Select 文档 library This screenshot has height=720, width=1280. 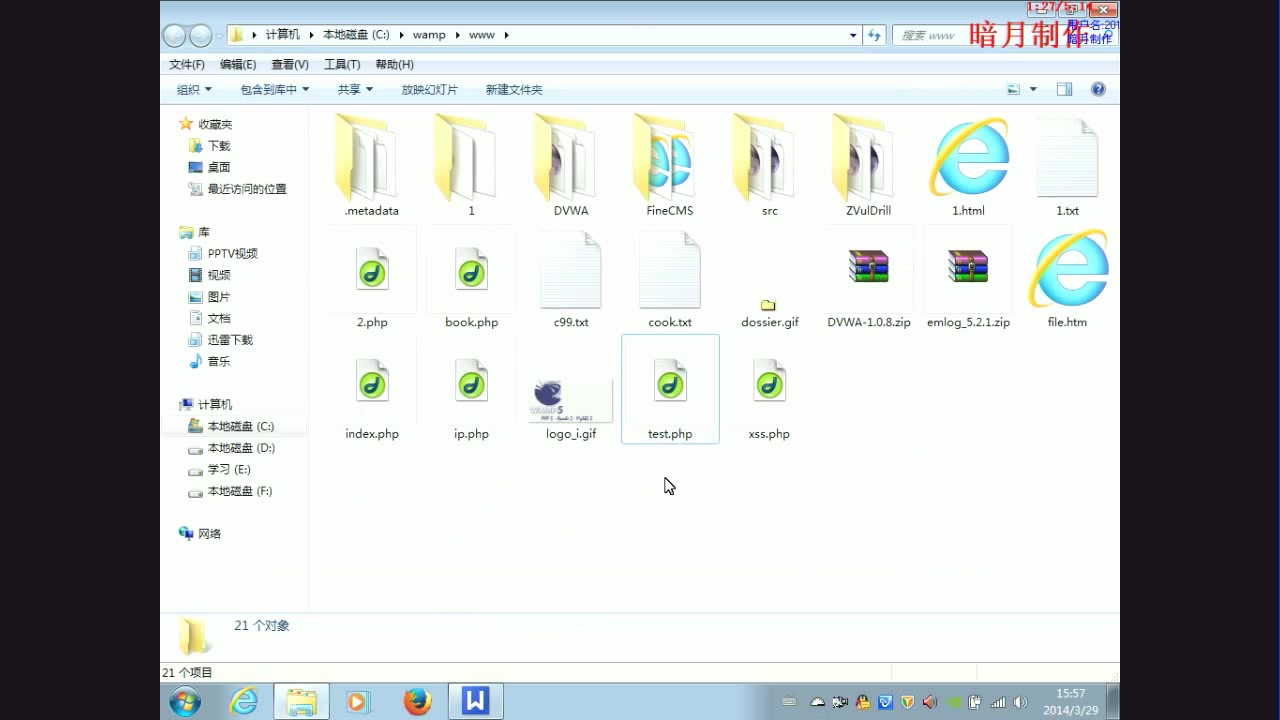pos(218,318)
